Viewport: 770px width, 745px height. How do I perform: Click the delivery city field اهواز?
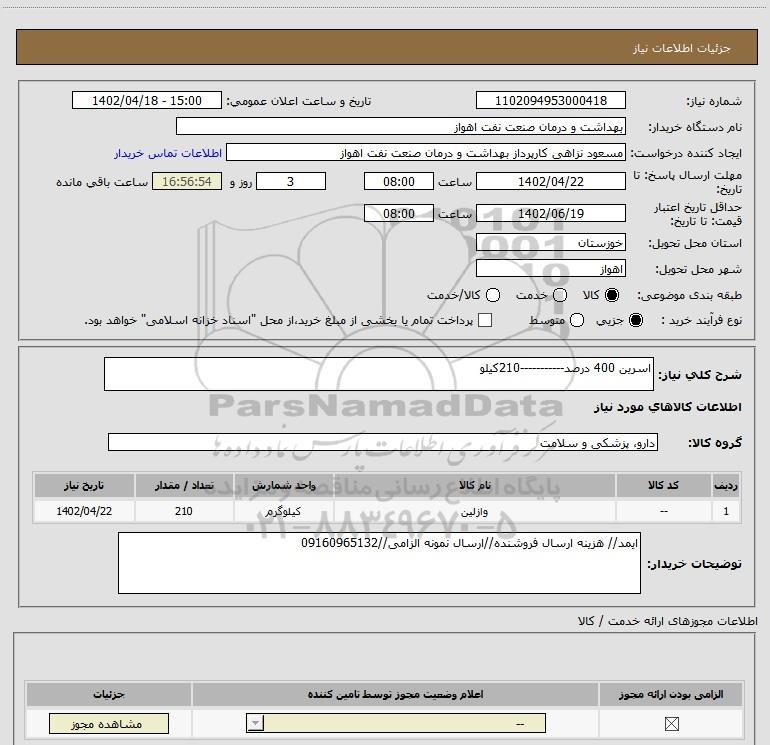pyautogui.click(x=550, y=269)
